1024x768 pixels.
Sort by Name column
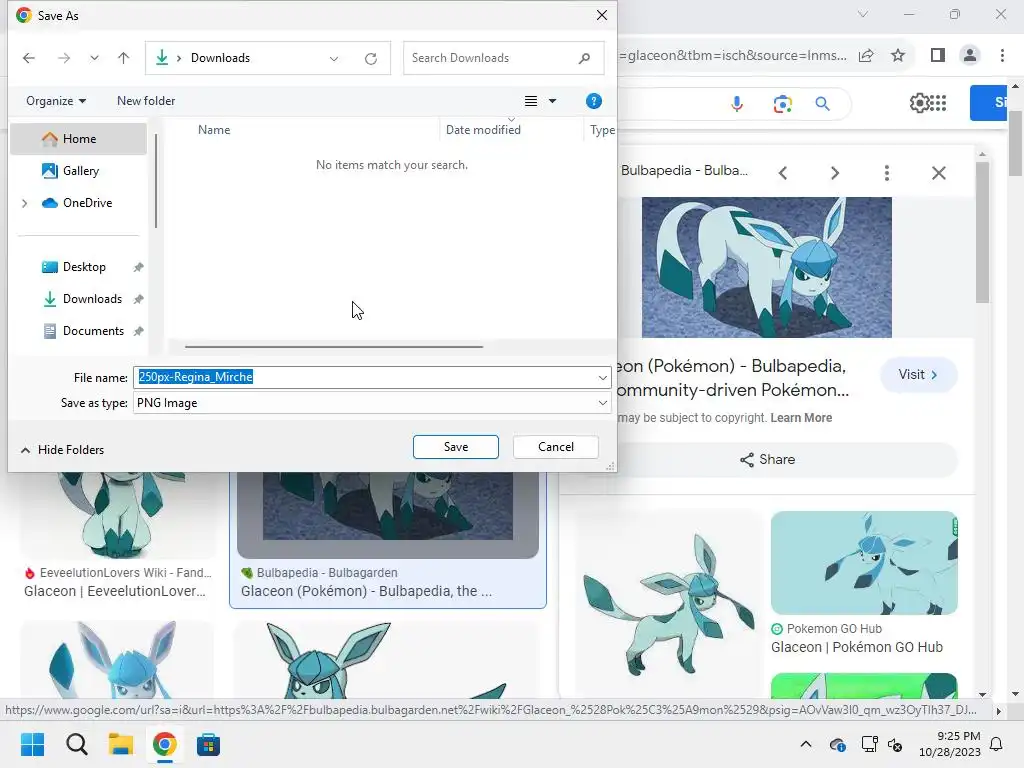214,130
